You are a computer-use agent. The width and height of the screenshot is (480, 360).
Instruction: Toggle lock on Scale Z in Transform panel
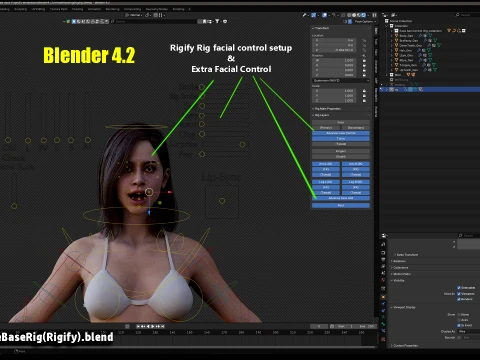(364, 100)
